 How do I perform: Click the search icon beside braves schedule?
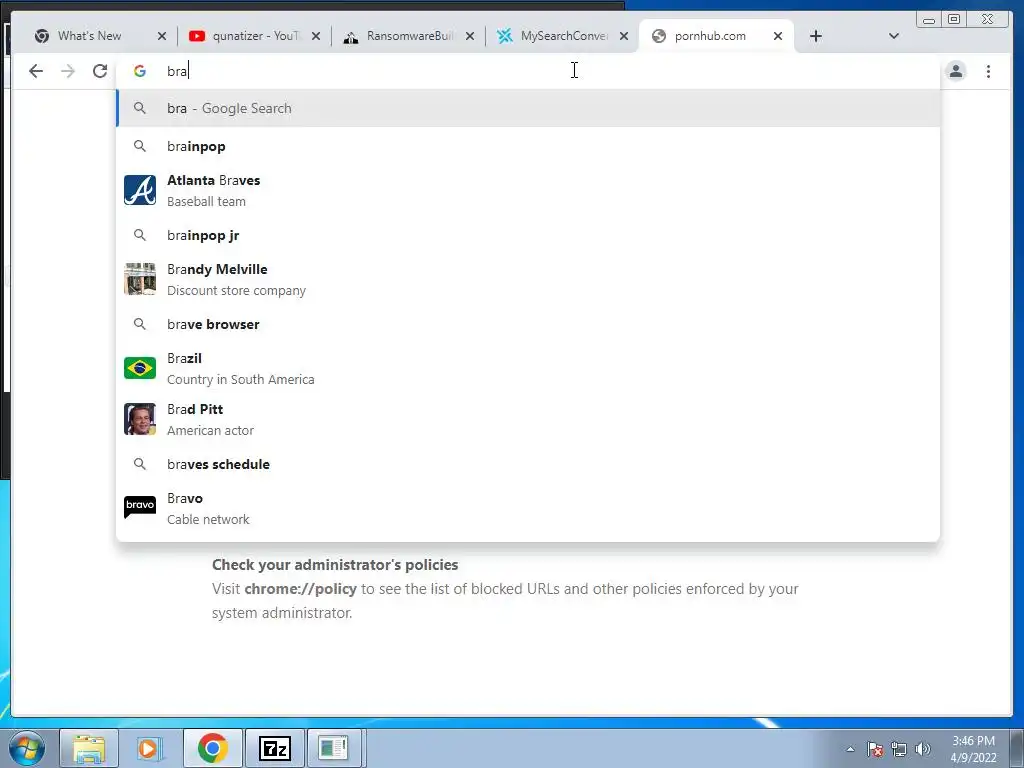coord(140,464)
